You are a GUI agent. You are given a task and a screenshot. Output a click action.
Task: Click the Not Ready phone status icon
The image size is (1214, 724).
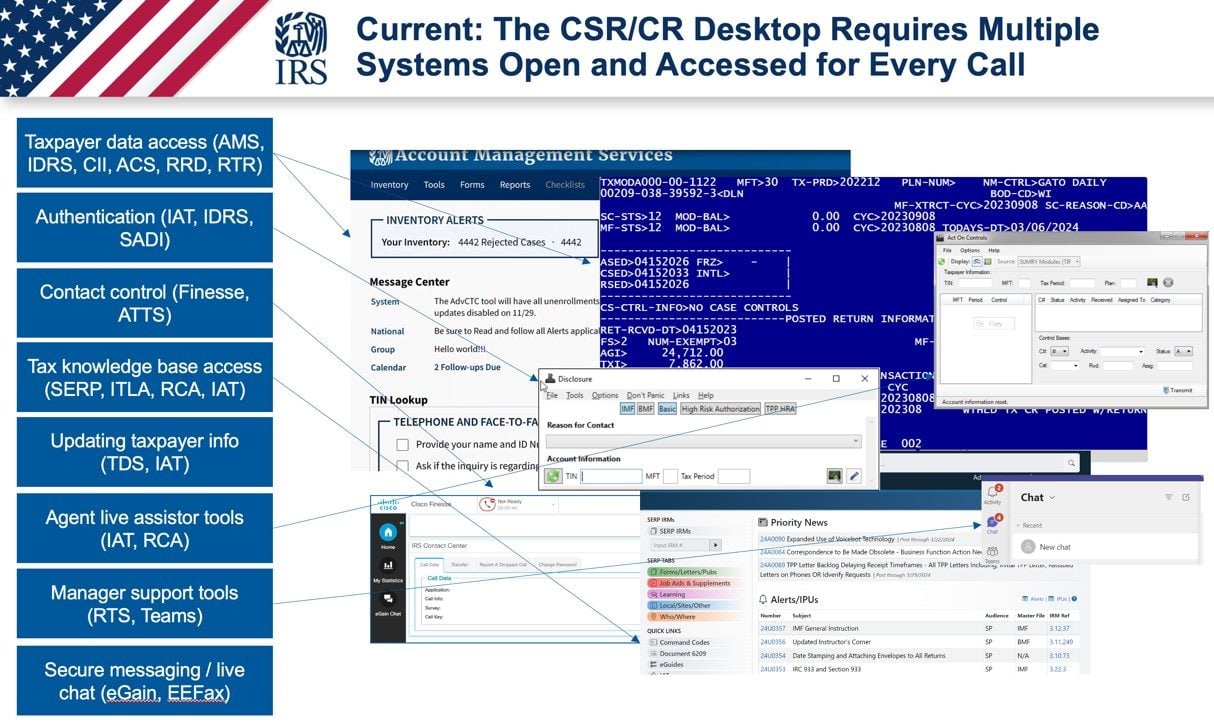[x=488, y=505]
